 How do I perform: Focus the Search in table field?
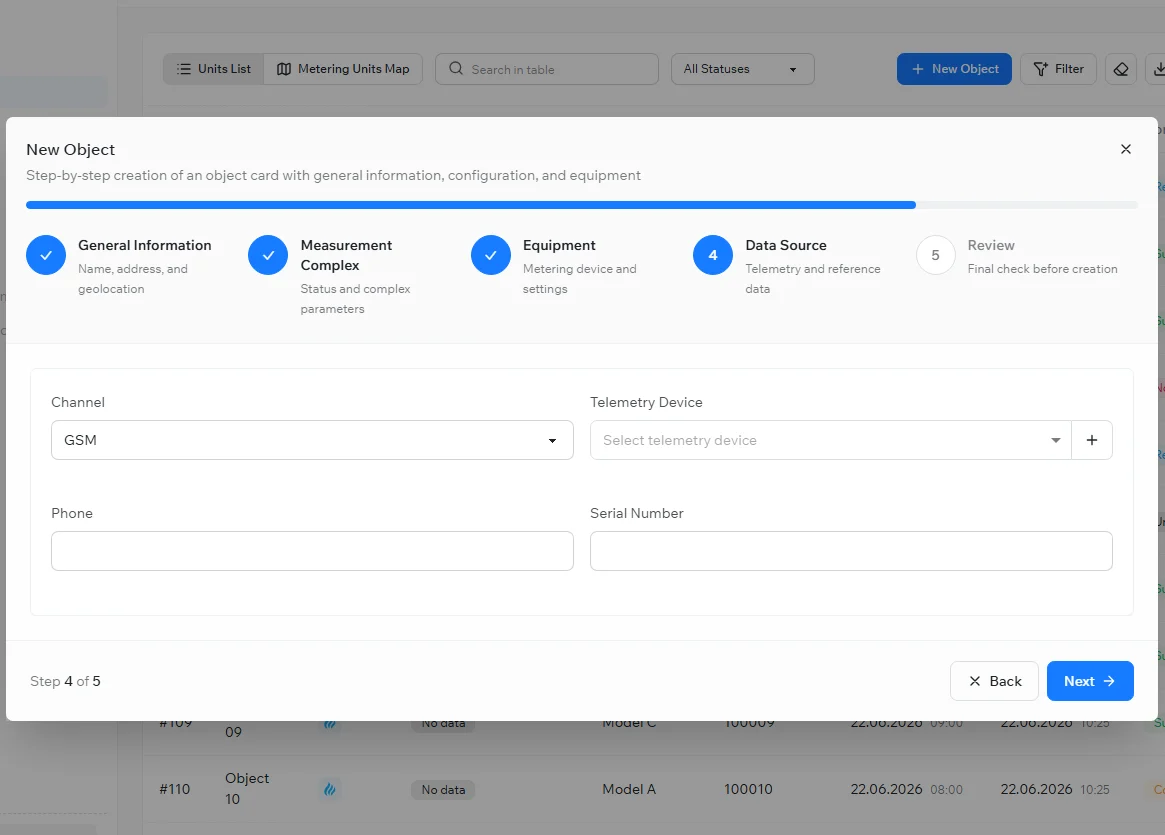(x=547, y=69)
